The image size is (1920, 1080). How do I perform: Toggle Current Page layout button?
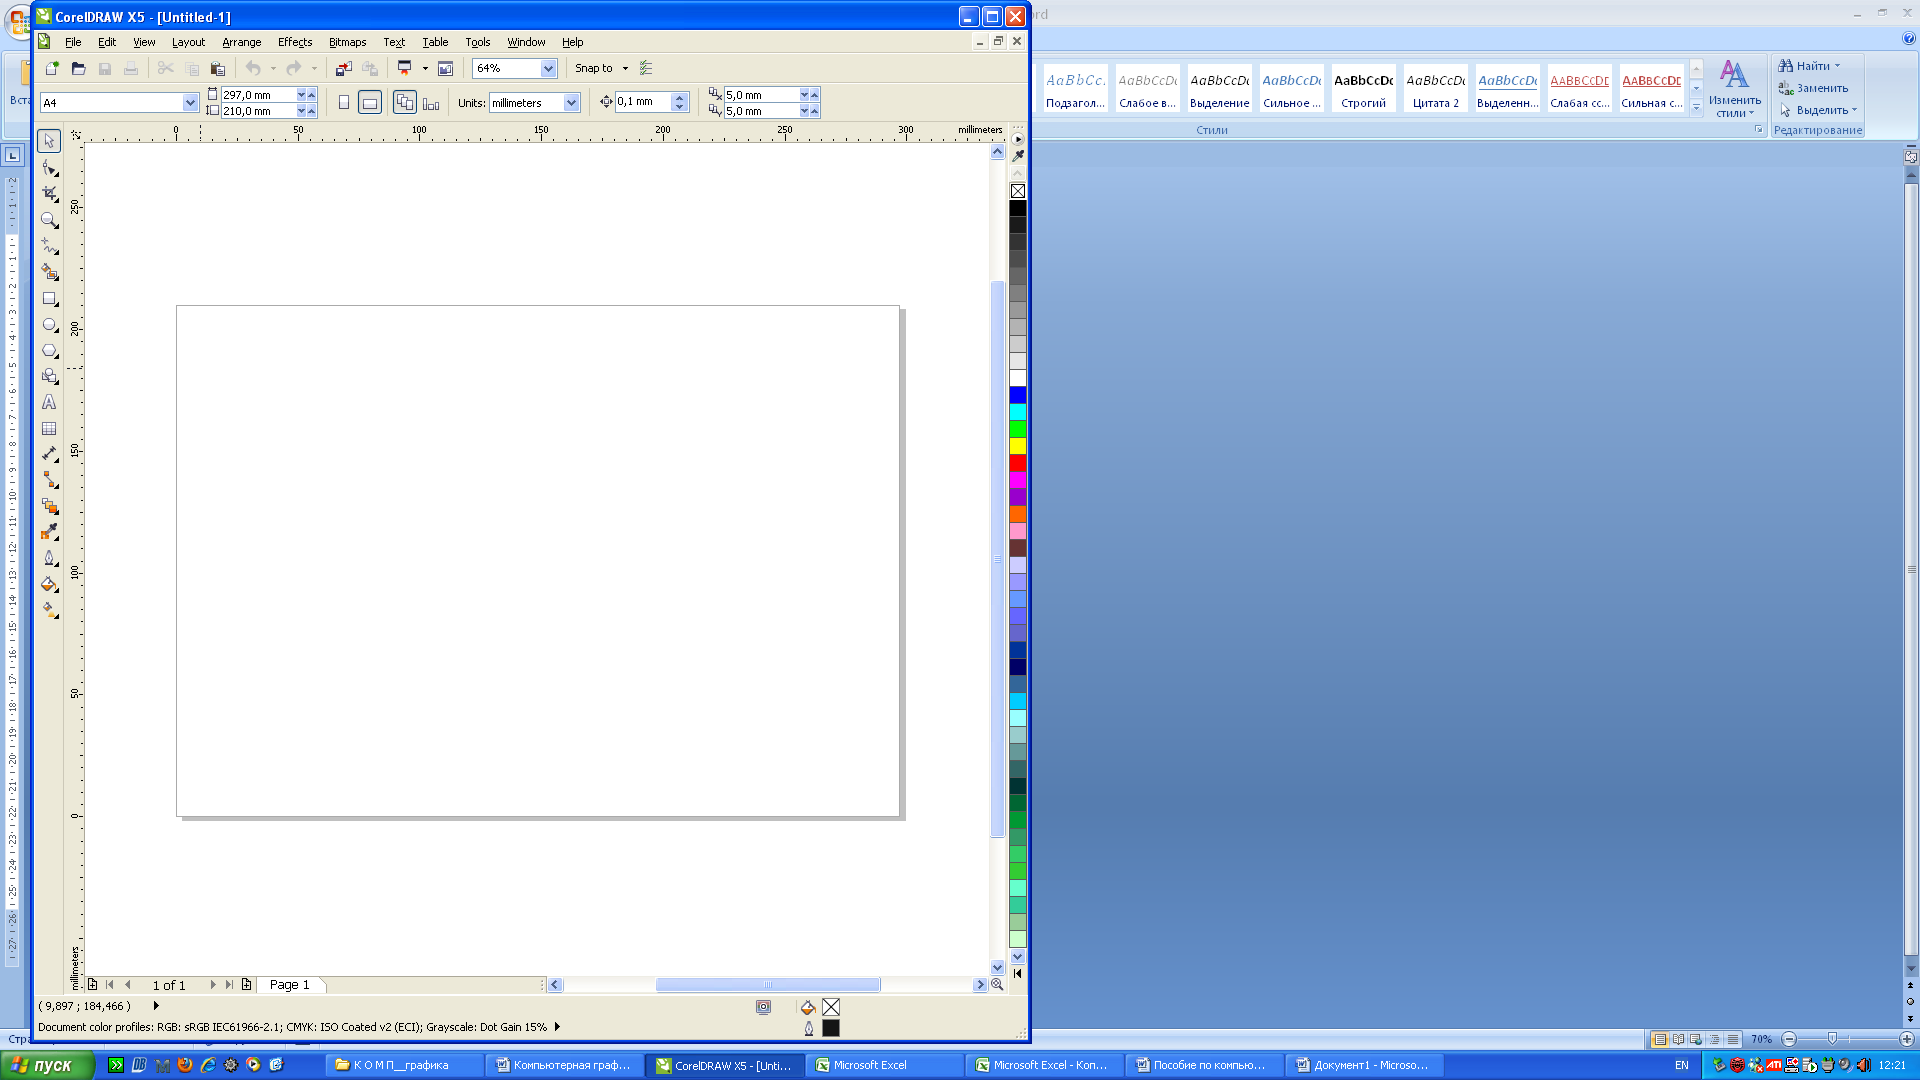(431, 102)
